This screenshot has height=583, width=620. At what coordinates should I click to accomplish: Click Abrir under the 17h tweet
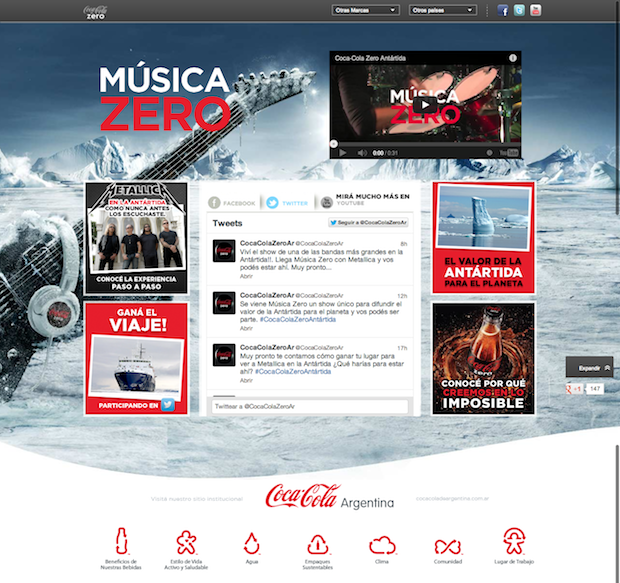pos(246,380)
